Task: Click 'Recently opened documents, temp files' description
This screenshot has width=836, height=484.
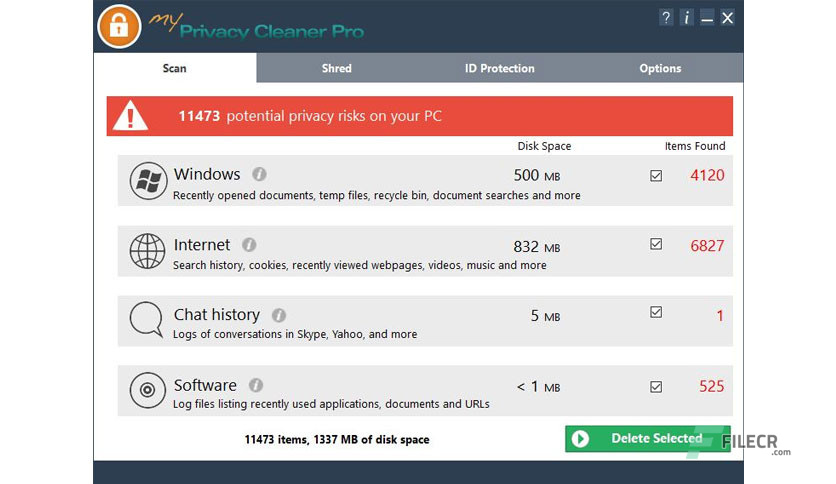Action: tap(376, 195)
